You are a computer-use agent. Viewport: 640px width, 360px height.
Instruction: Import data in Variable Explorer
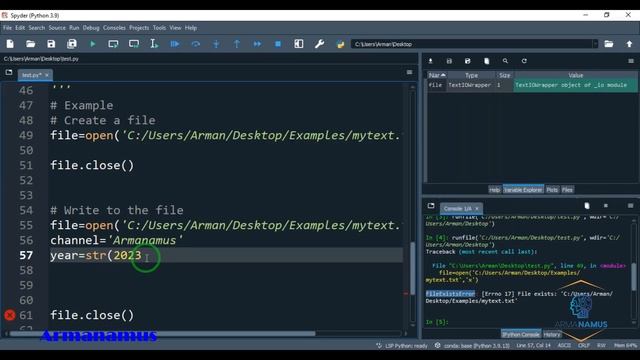(430, 61)
